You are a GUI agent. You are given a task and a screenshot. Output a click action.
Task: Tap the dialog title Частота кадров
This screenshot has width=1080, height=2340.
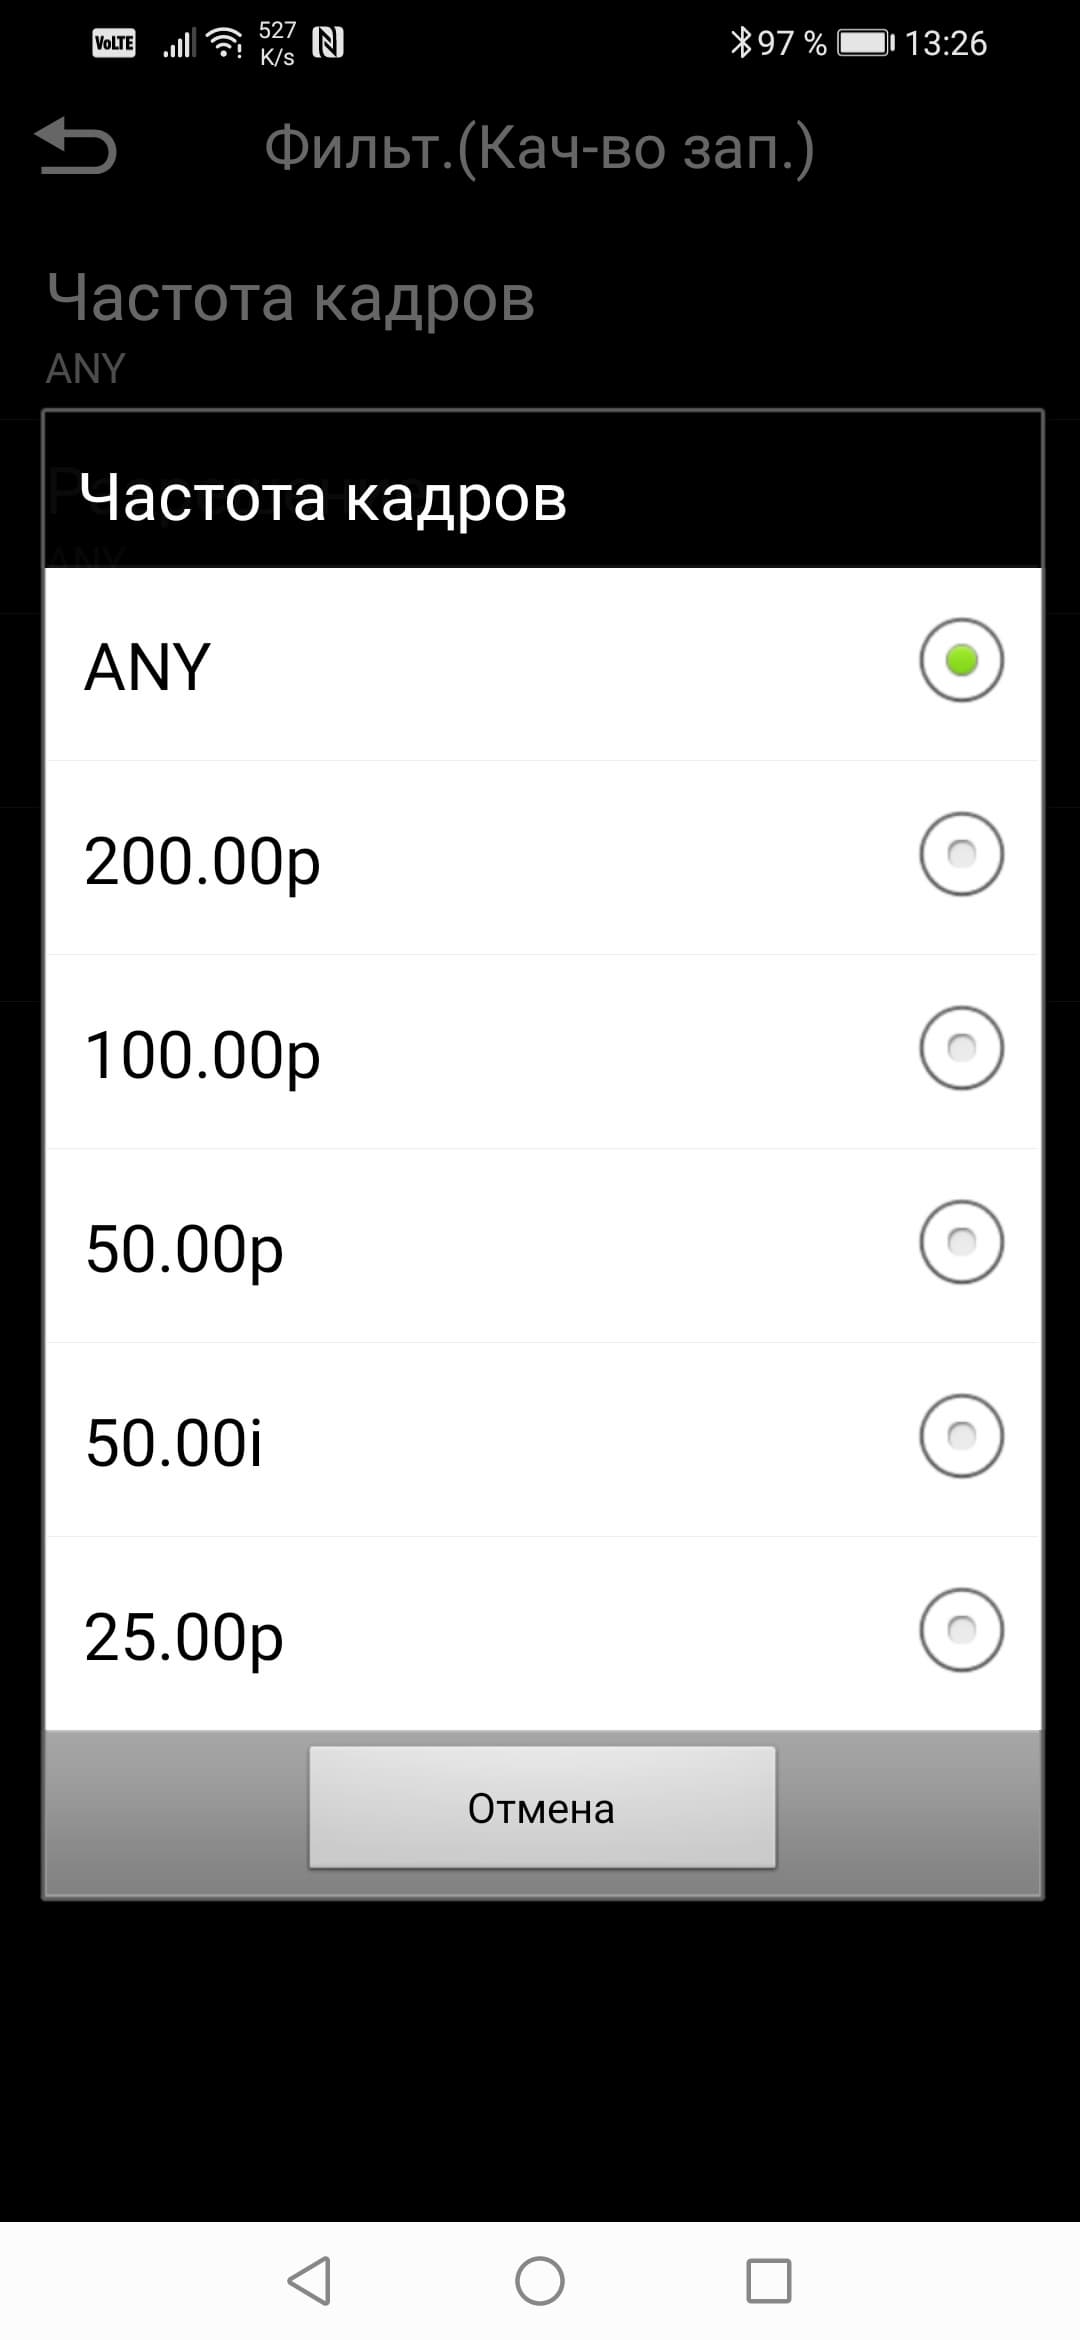tap(323, 497)
